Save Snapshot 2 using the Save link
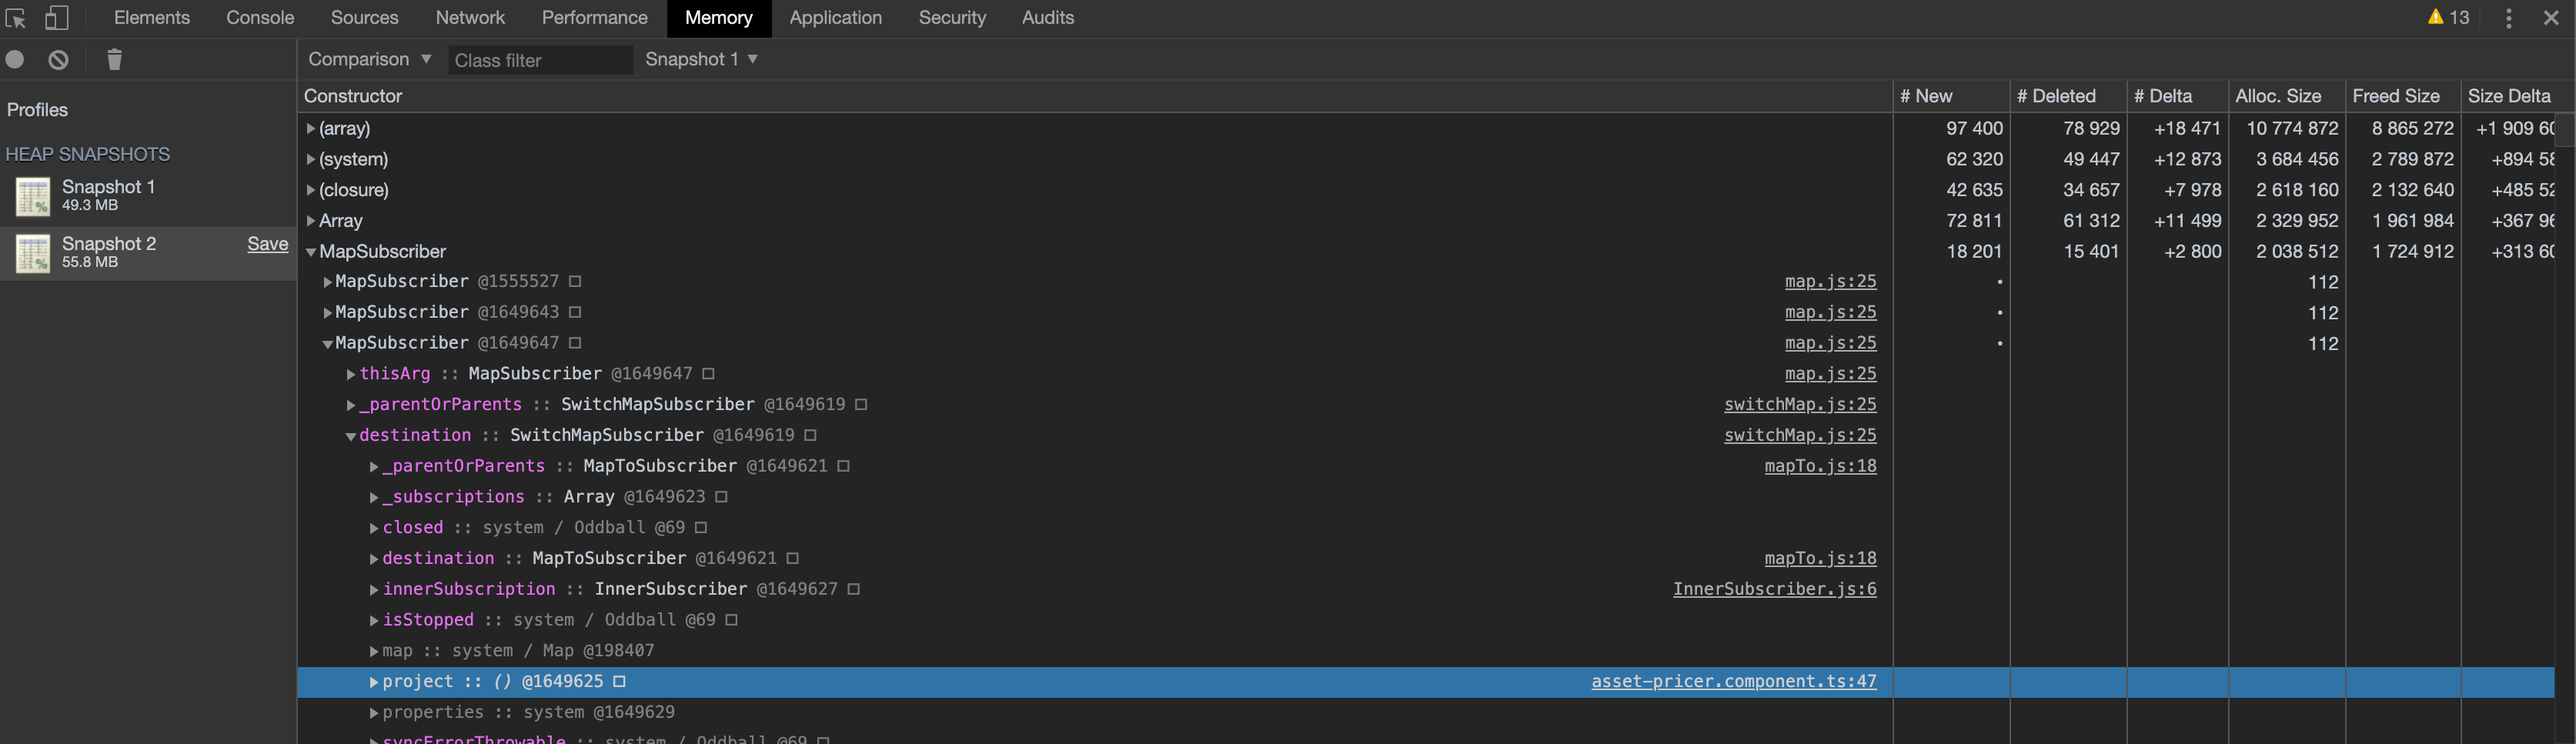 267,243
